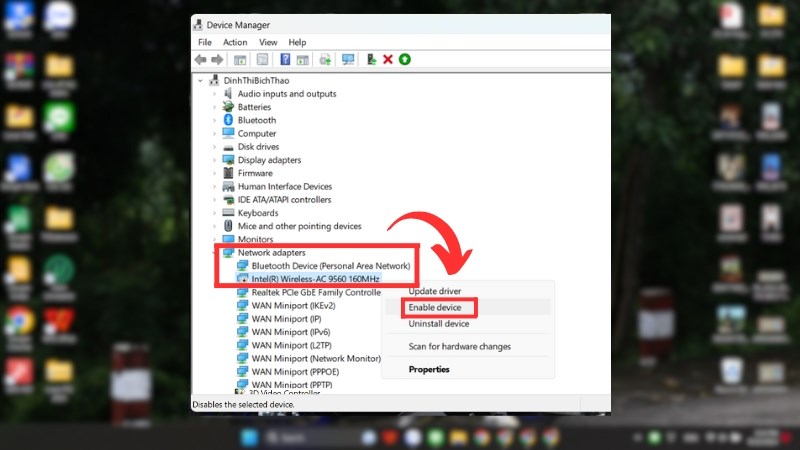This screenshot has width=800, height=450.
Task: Expand the Computer category chevron
Action: tap(214, 134)
